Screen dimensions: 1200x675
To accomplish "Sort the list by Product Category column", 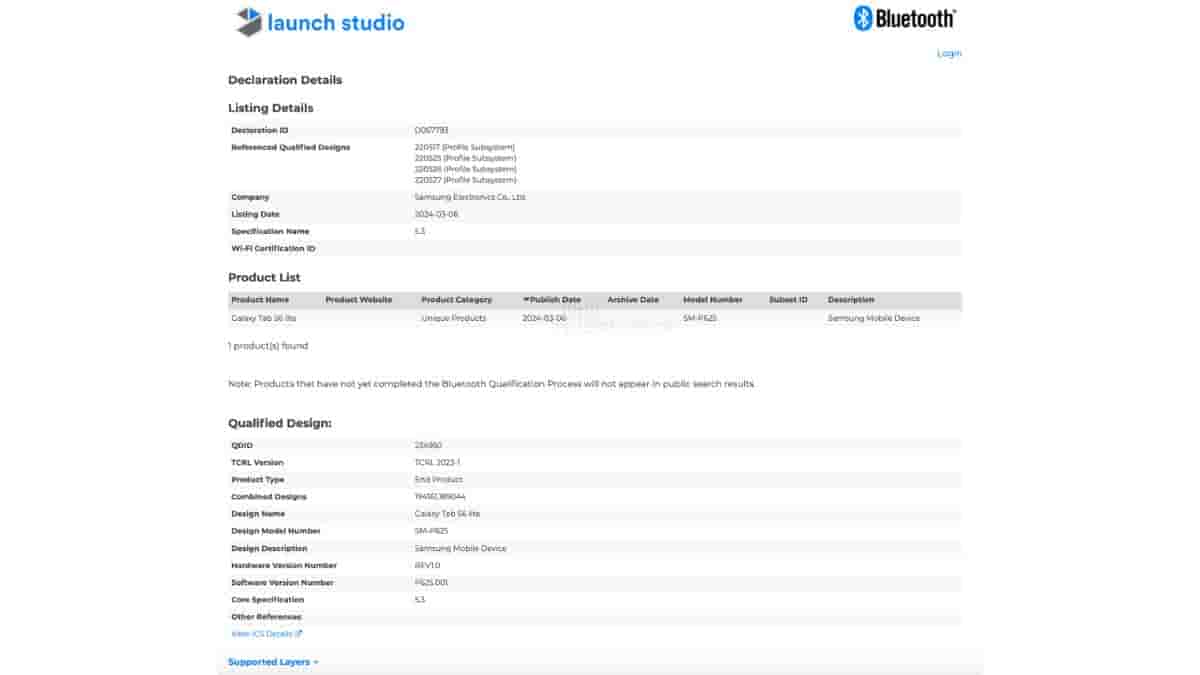I will click(x=456, y=300).
